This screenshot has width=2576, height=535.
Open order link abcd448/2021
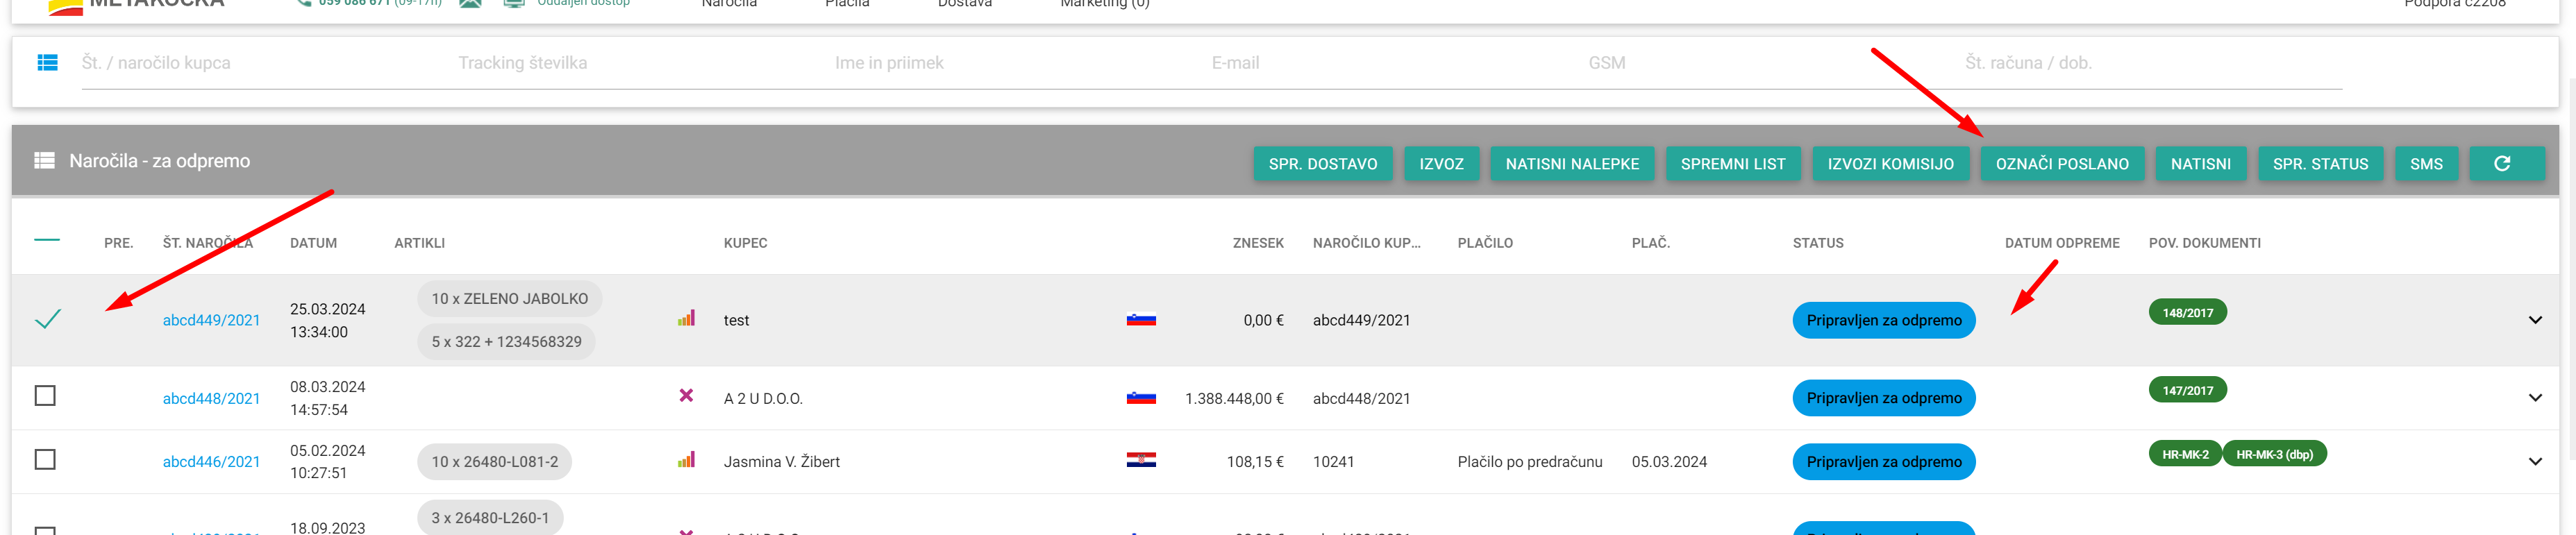[211, 399]
